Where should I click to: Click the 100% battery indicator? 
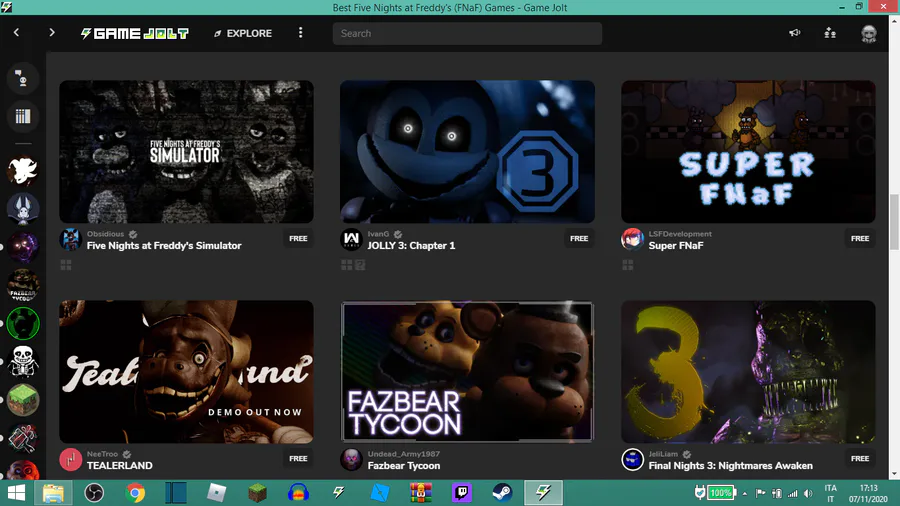(721, 493)
